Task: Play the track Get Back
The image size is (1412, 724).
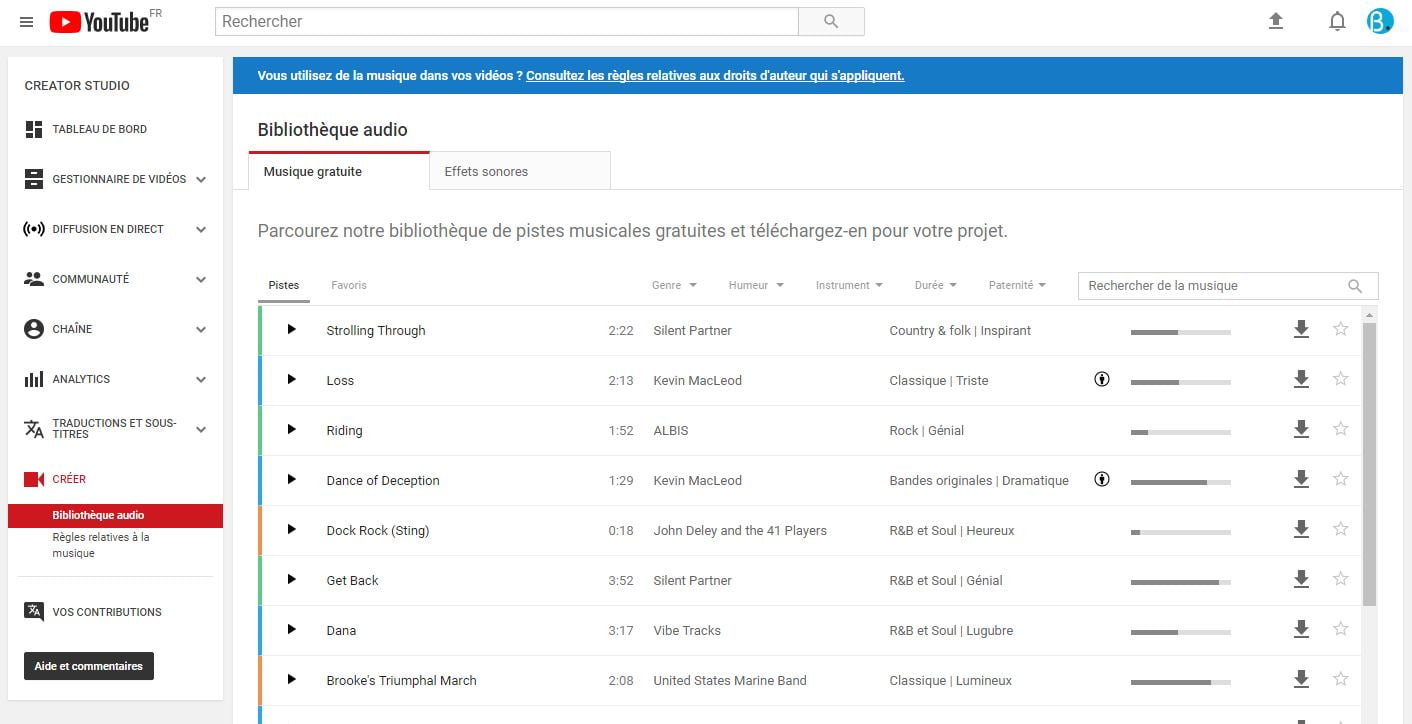Action: 292,579
